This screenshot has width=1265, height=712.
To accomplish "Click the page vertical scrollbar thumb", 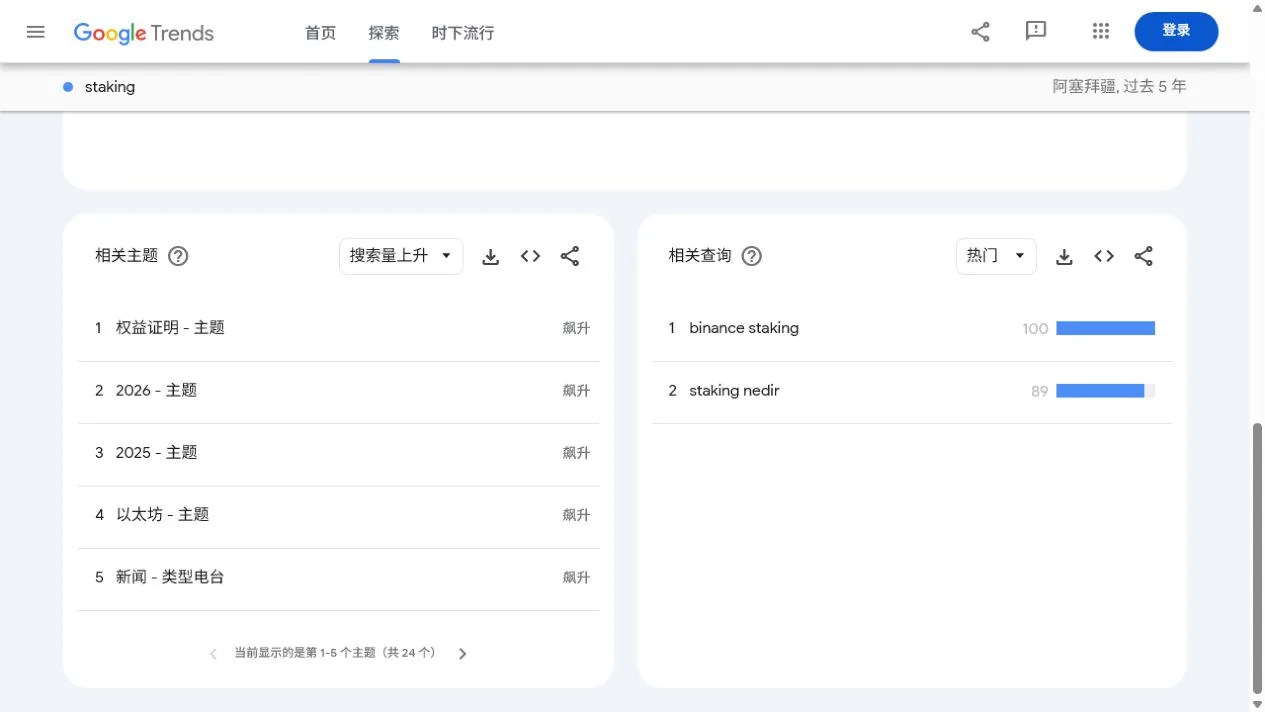I will coord(1257,558).
